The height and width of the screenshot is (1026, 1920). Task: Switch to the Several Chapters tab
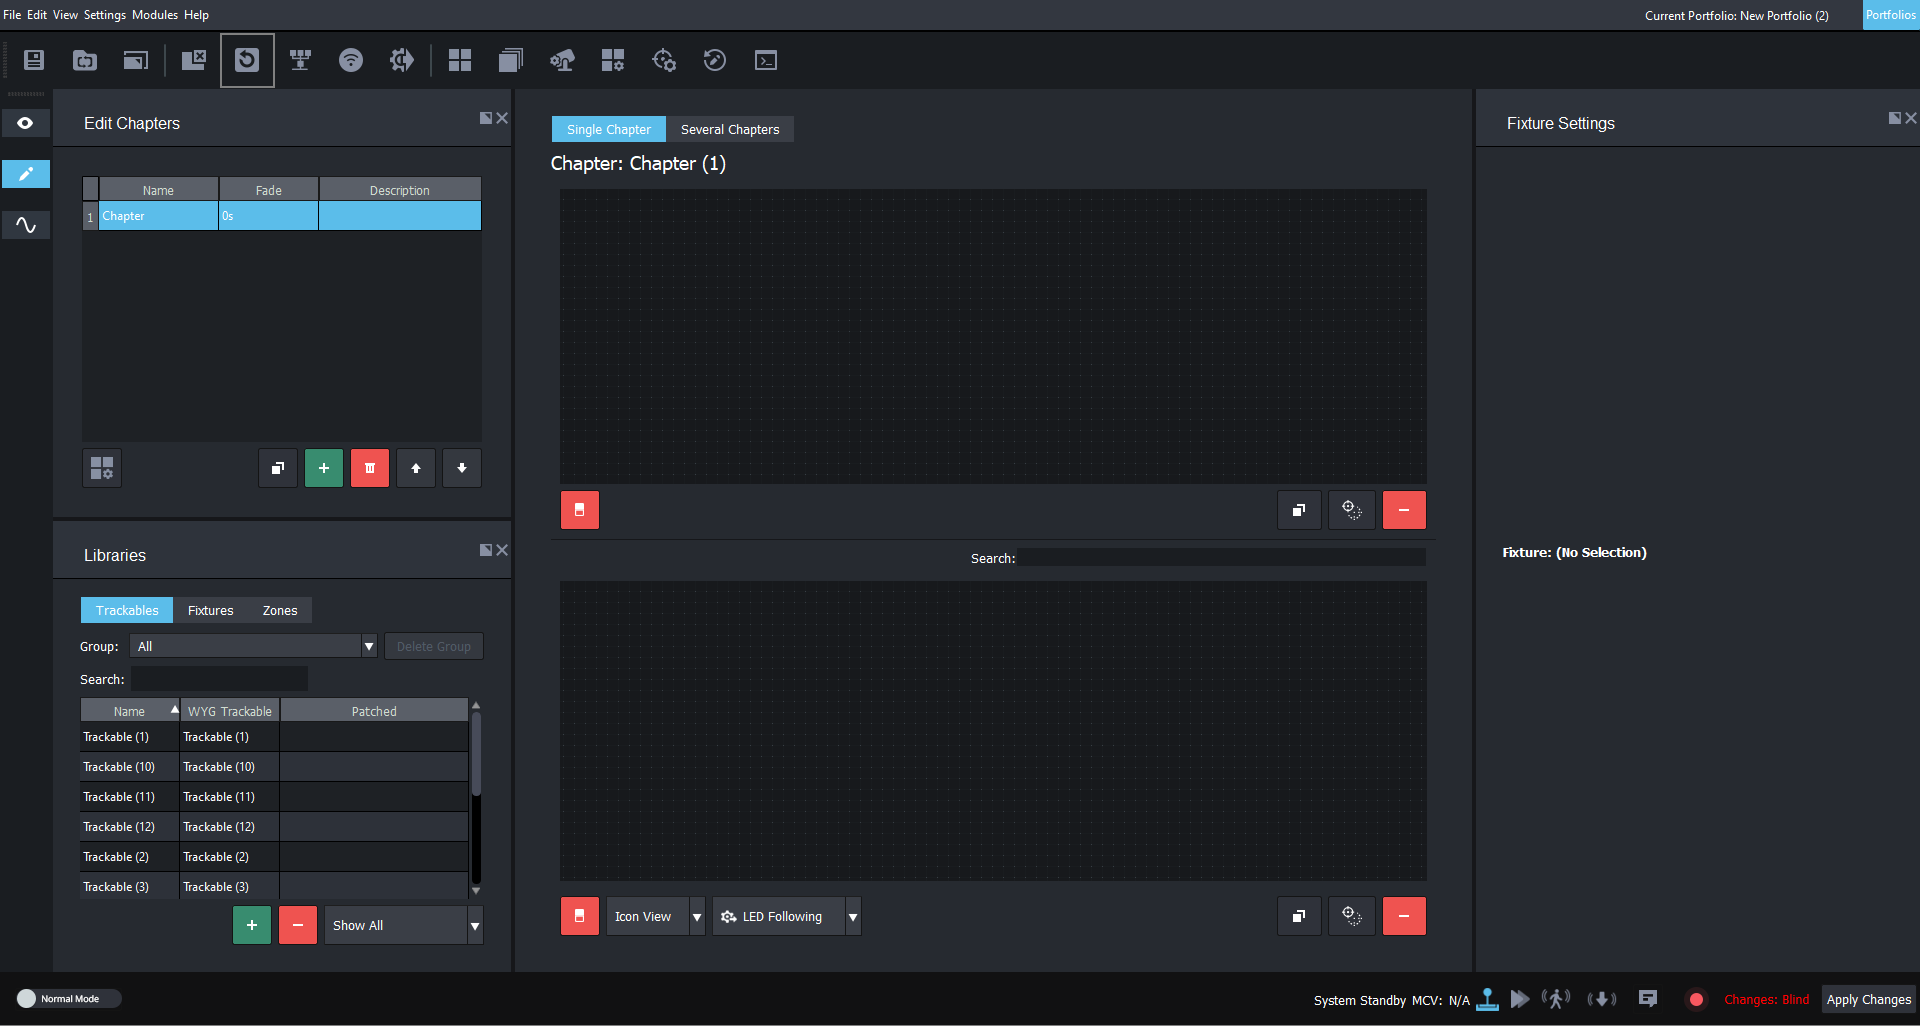tap(730, 129)
